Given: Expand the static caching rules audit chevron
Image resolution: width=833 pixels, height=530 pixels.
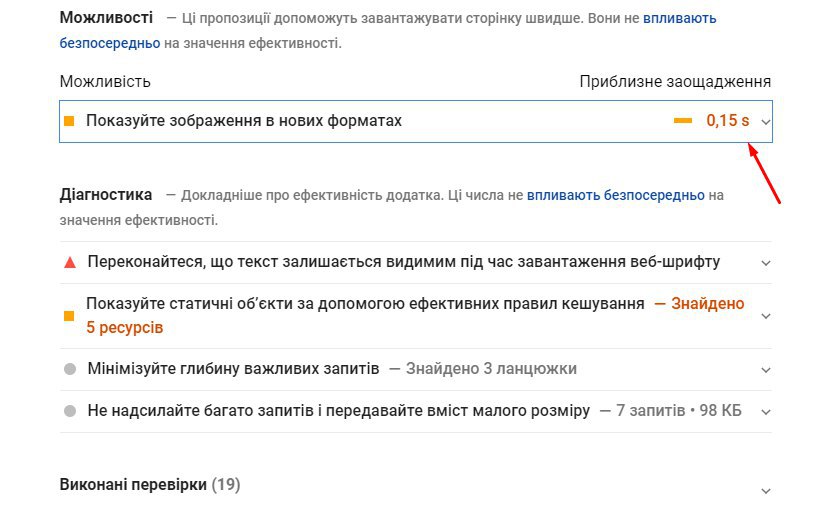Looking at the screenshot, I should [765, 316].
